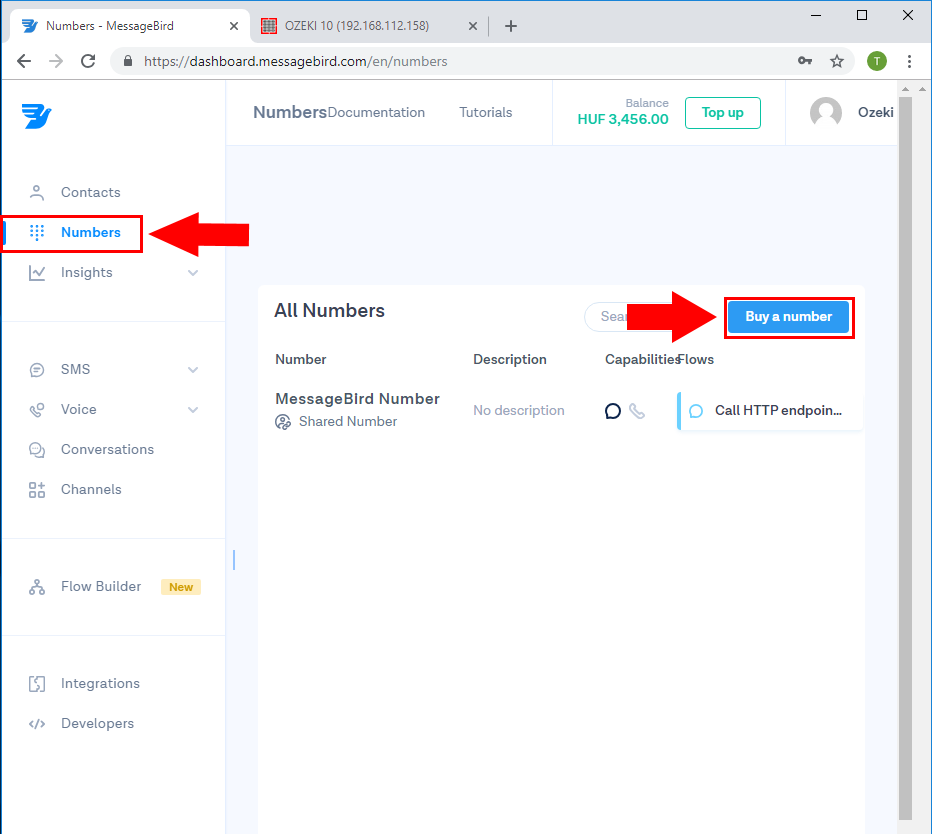
Task: Open Contacts person icon in sidebar
Action: point(37,193)
